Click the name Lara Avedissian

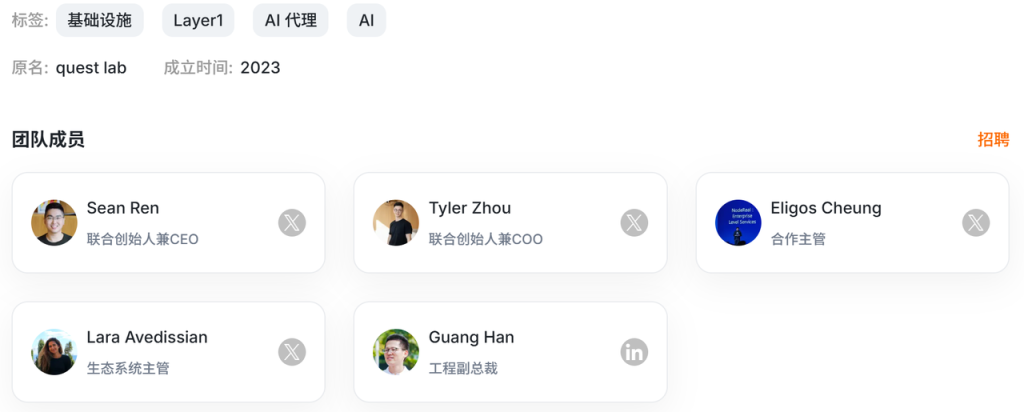(x=147, y=337)
